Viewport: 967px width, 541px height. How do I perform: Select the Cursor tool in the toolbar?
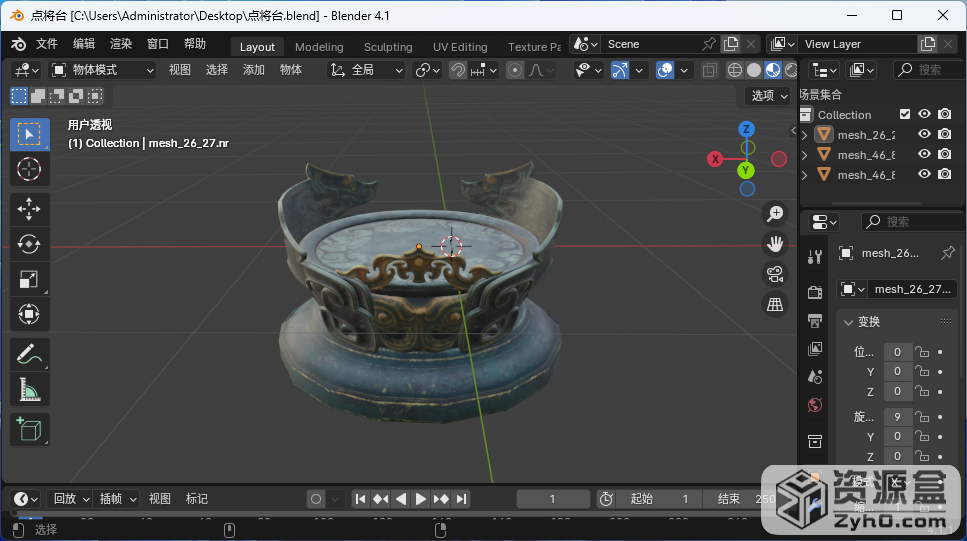[29, 169]
